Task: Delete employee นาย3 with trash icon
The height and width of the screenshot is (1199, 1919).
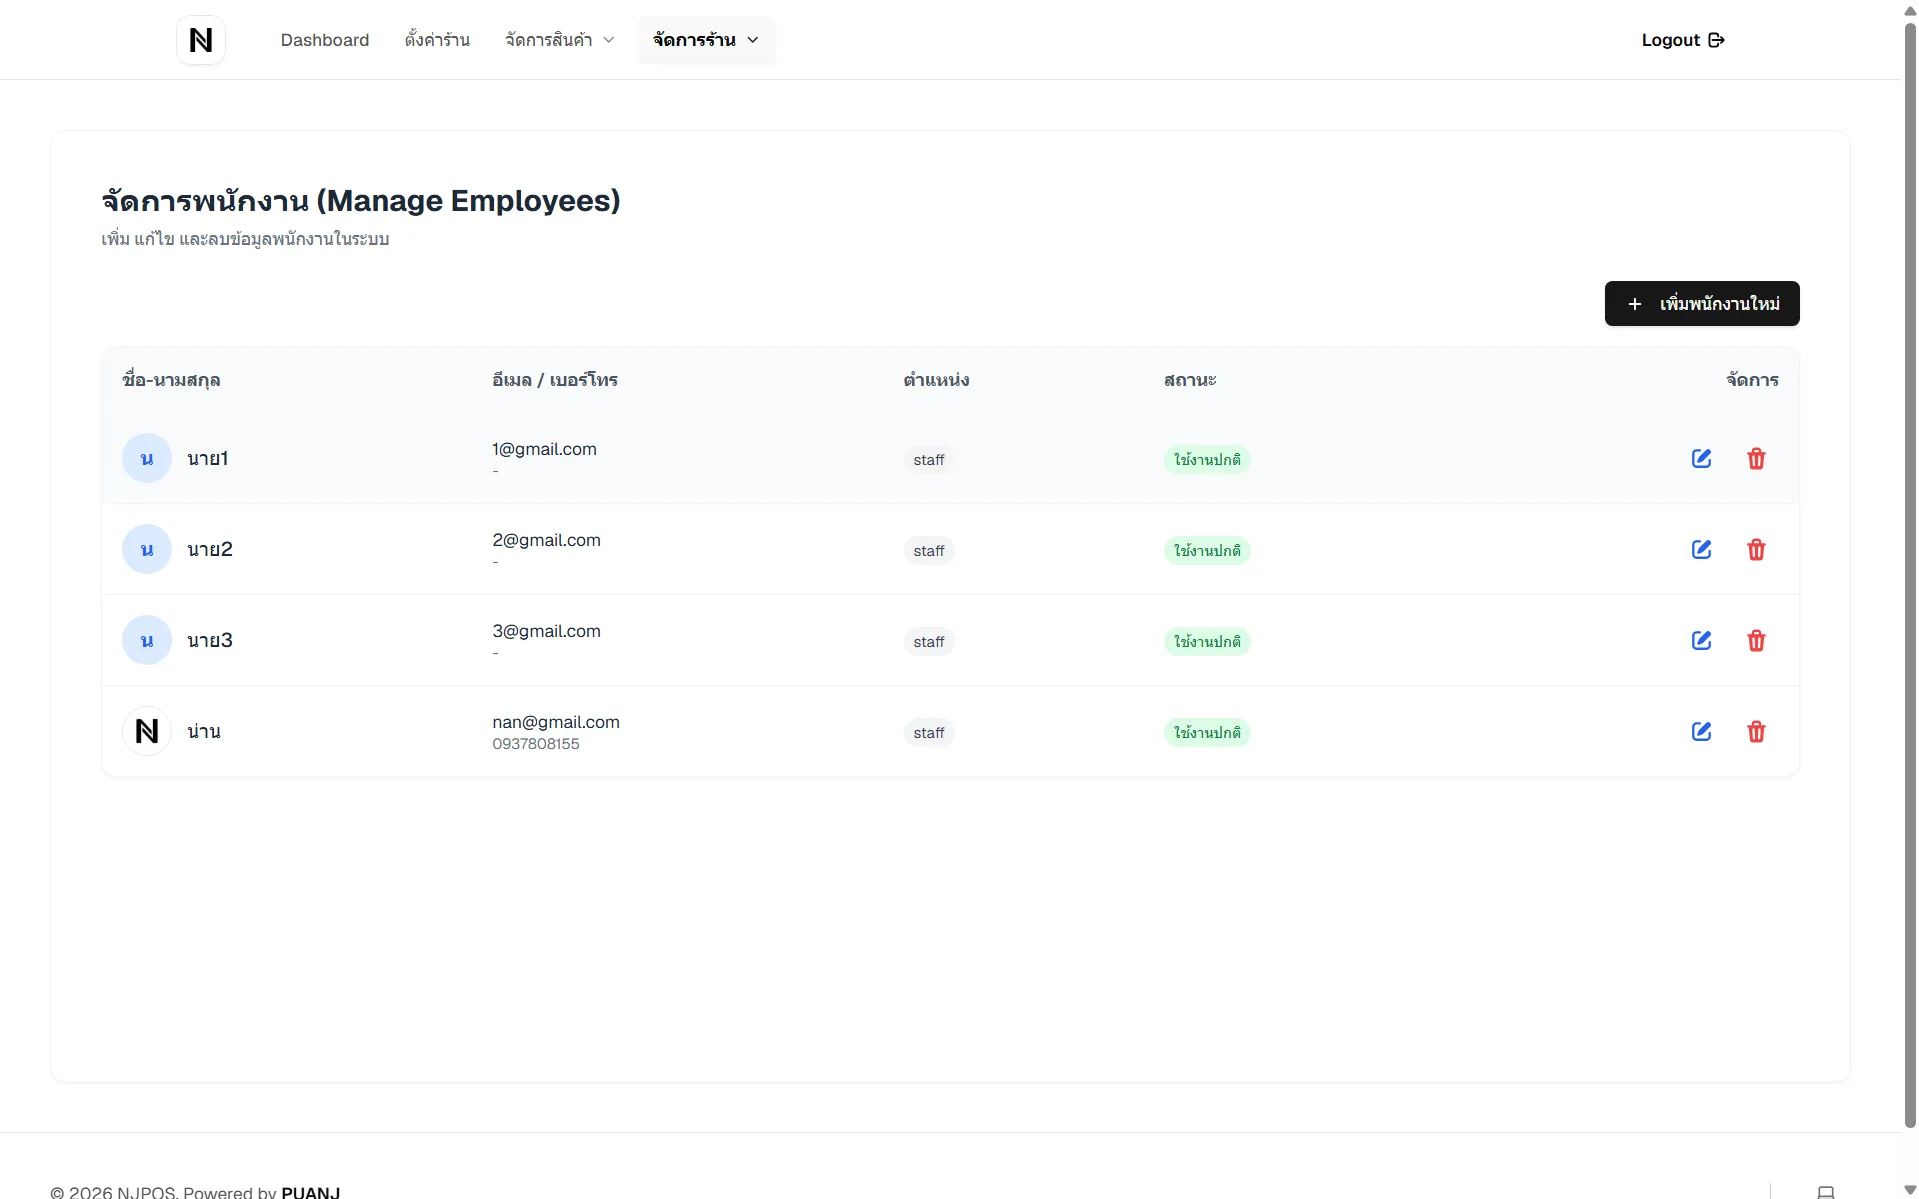Action: [x=1756, y=641]
